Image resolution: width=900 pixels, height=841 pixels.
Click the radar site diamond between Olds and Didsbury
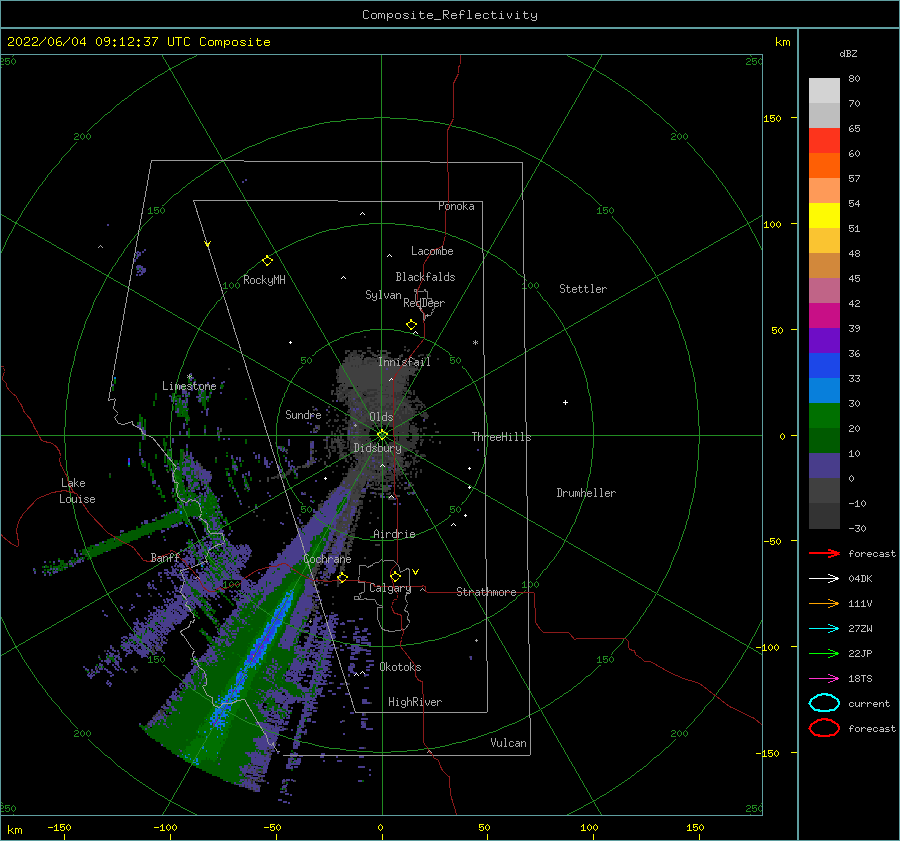tap(382, 435)
